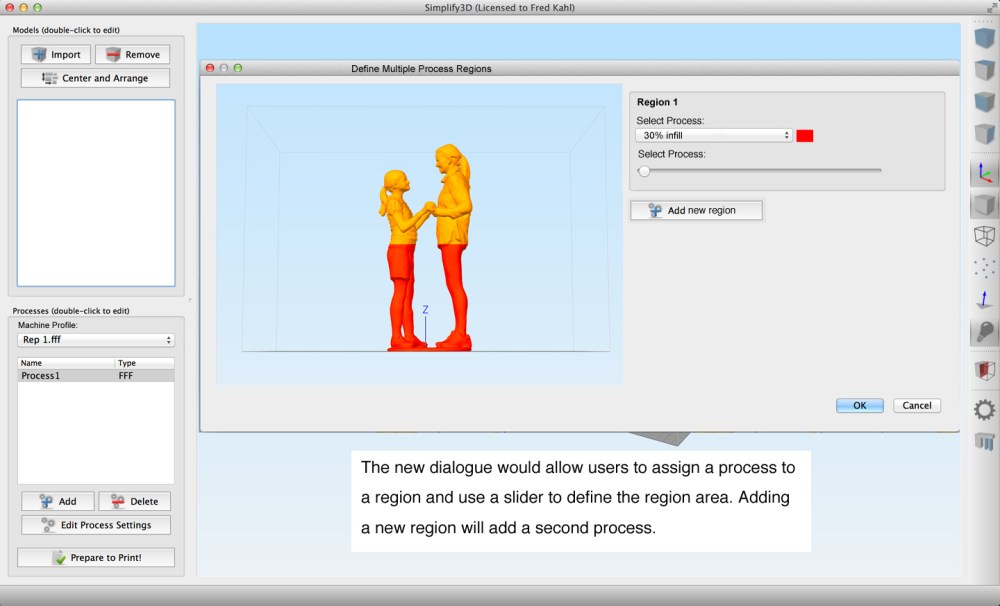Confirm with the OK button
This screenshot has height=606, width=1000.
[x=859, y=405]
